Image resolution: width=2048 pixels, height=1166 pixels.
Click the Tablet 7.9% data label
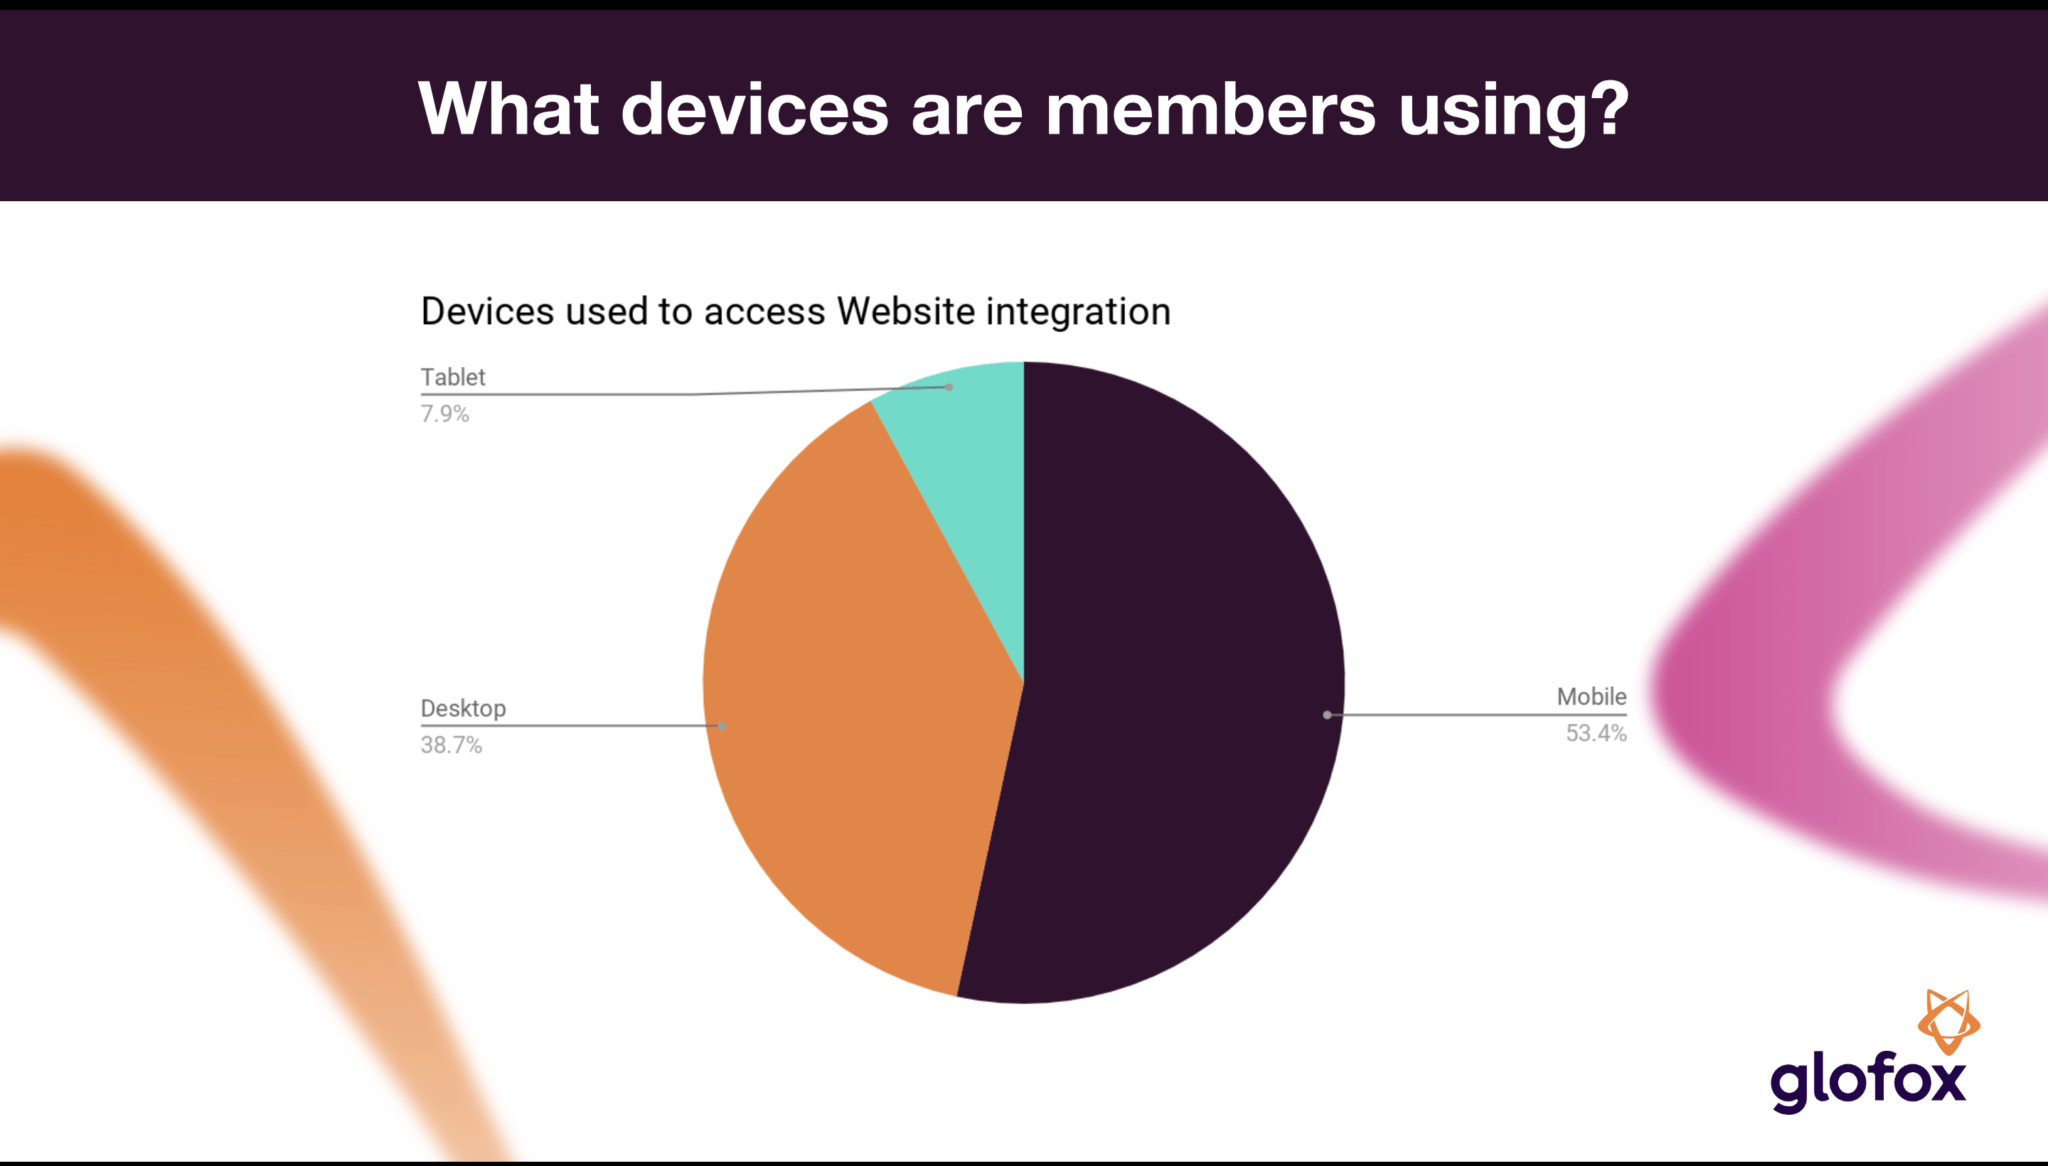[450, 394]
